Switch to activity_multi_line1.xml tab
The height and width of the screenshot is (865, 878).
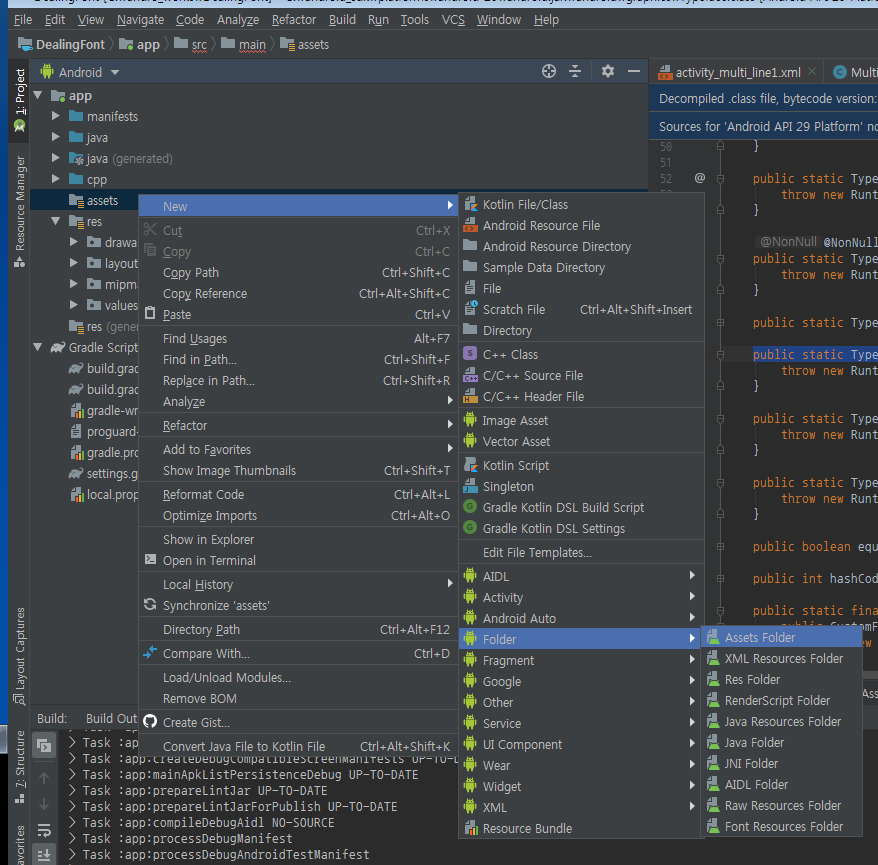point(737,72)
